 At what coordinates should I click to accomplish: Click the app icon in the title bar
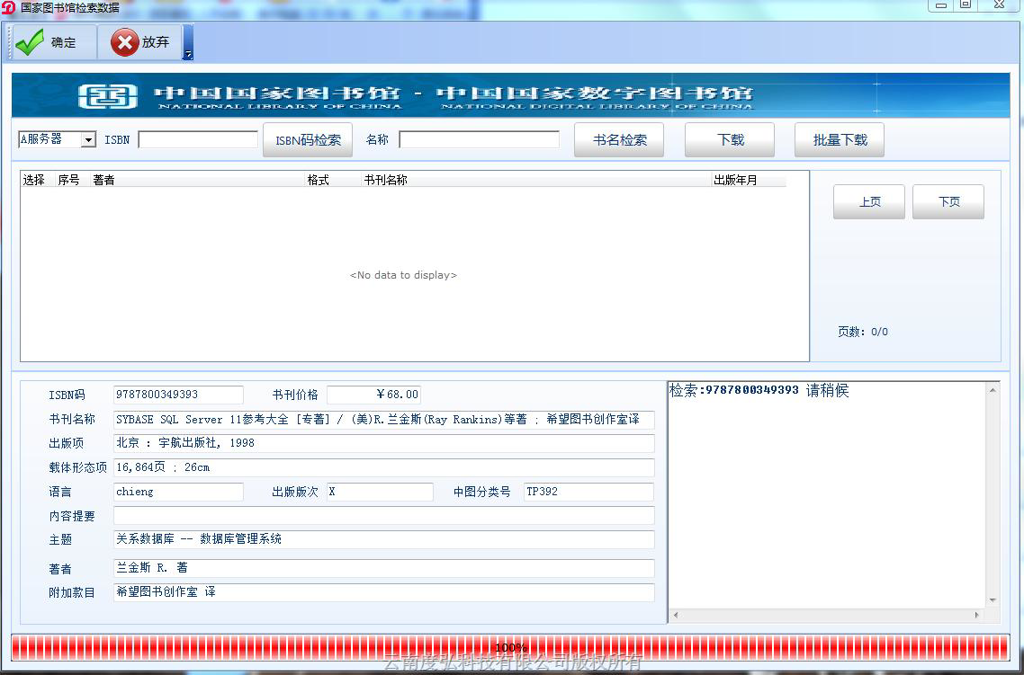(x=8, y=7)
